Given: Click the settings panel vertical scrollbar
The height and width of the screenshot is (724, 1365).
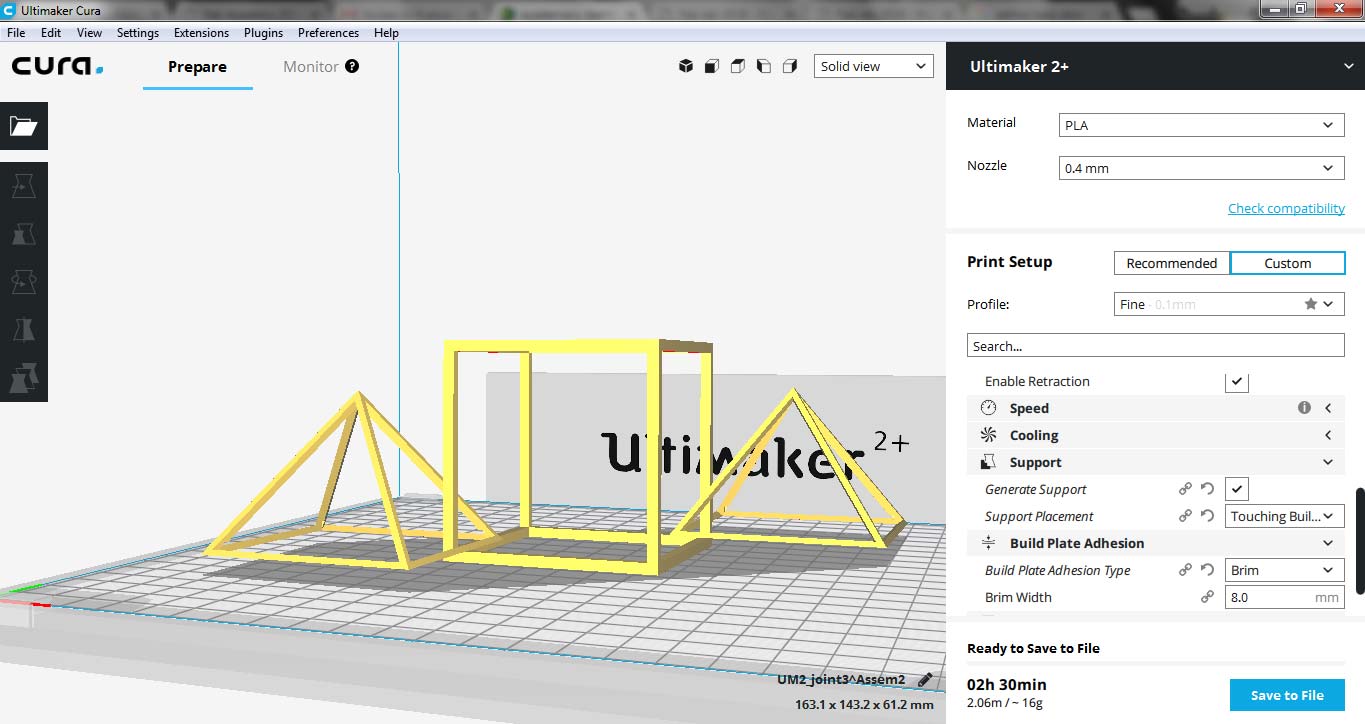Looking at the screenshot, I should point(1359,540).
